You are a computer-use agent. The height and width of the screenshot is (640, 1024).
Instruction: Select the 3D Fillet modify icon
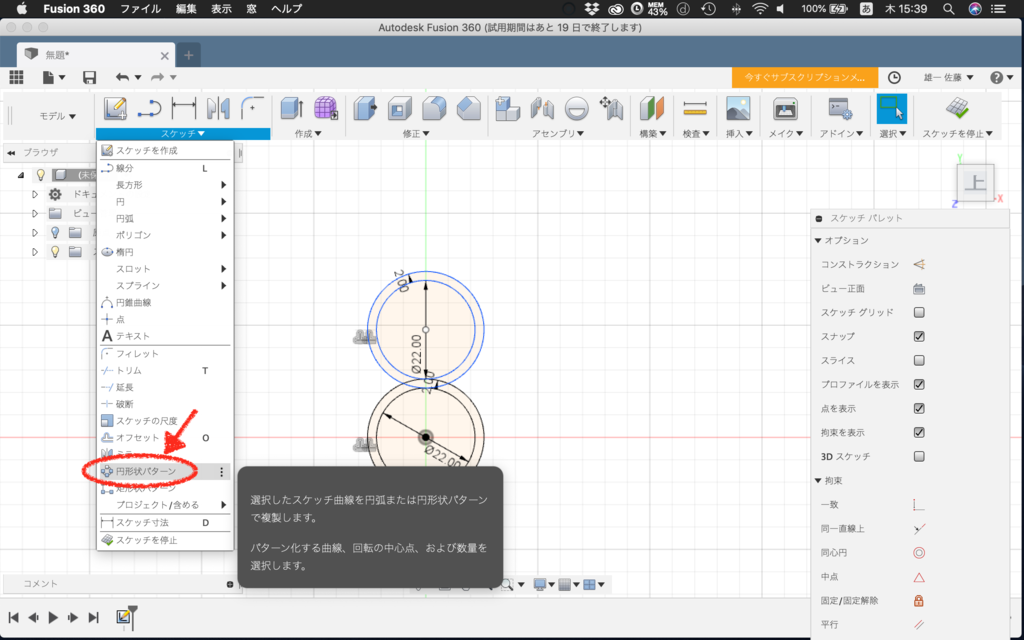point(434,108)
